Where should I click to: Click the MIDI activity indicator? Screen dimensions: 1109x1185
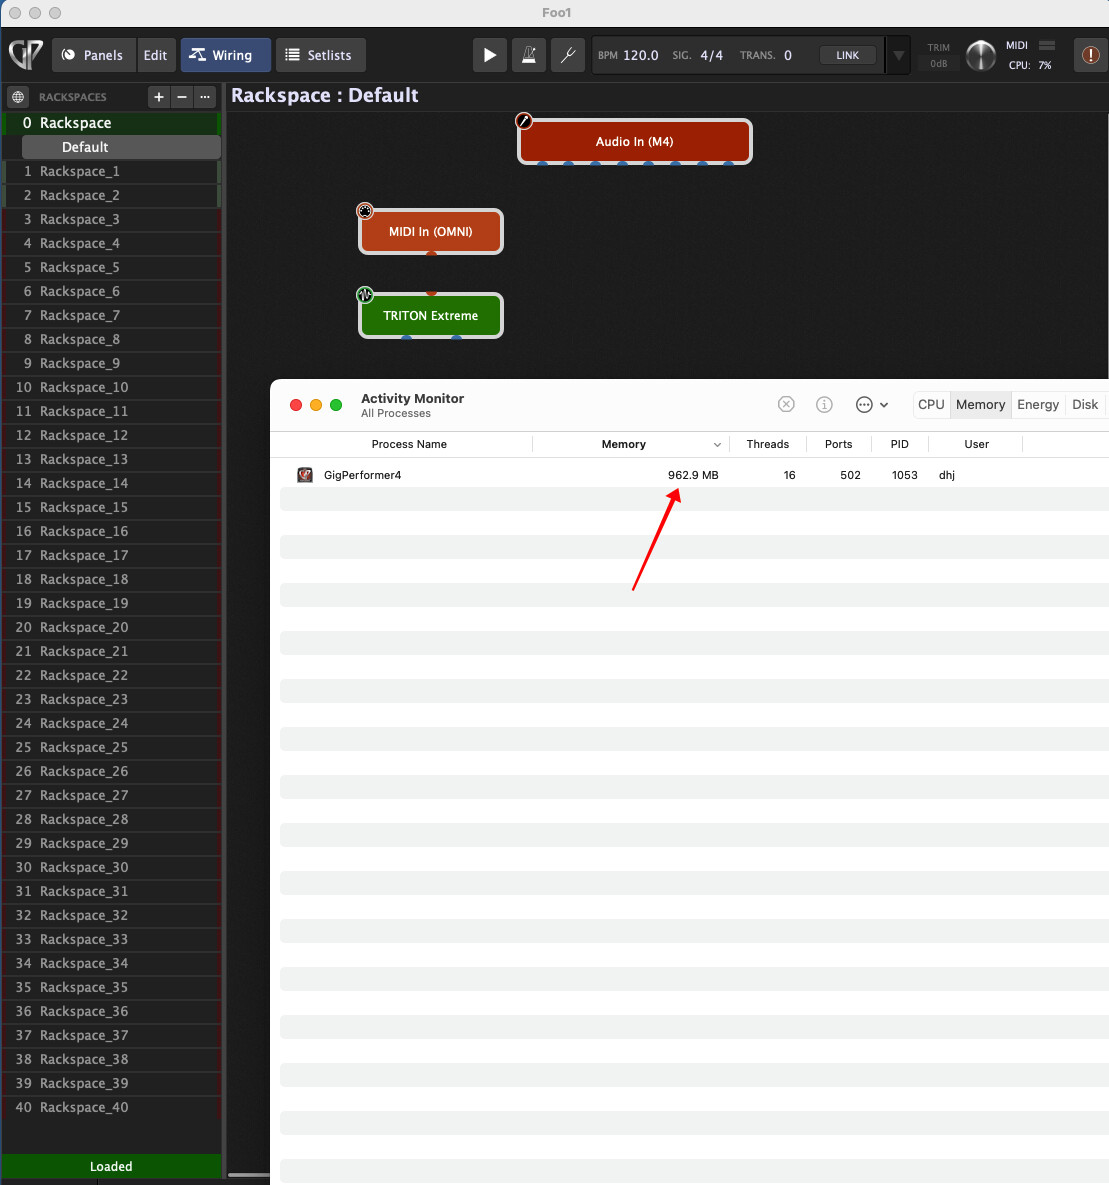point(1047,45)
